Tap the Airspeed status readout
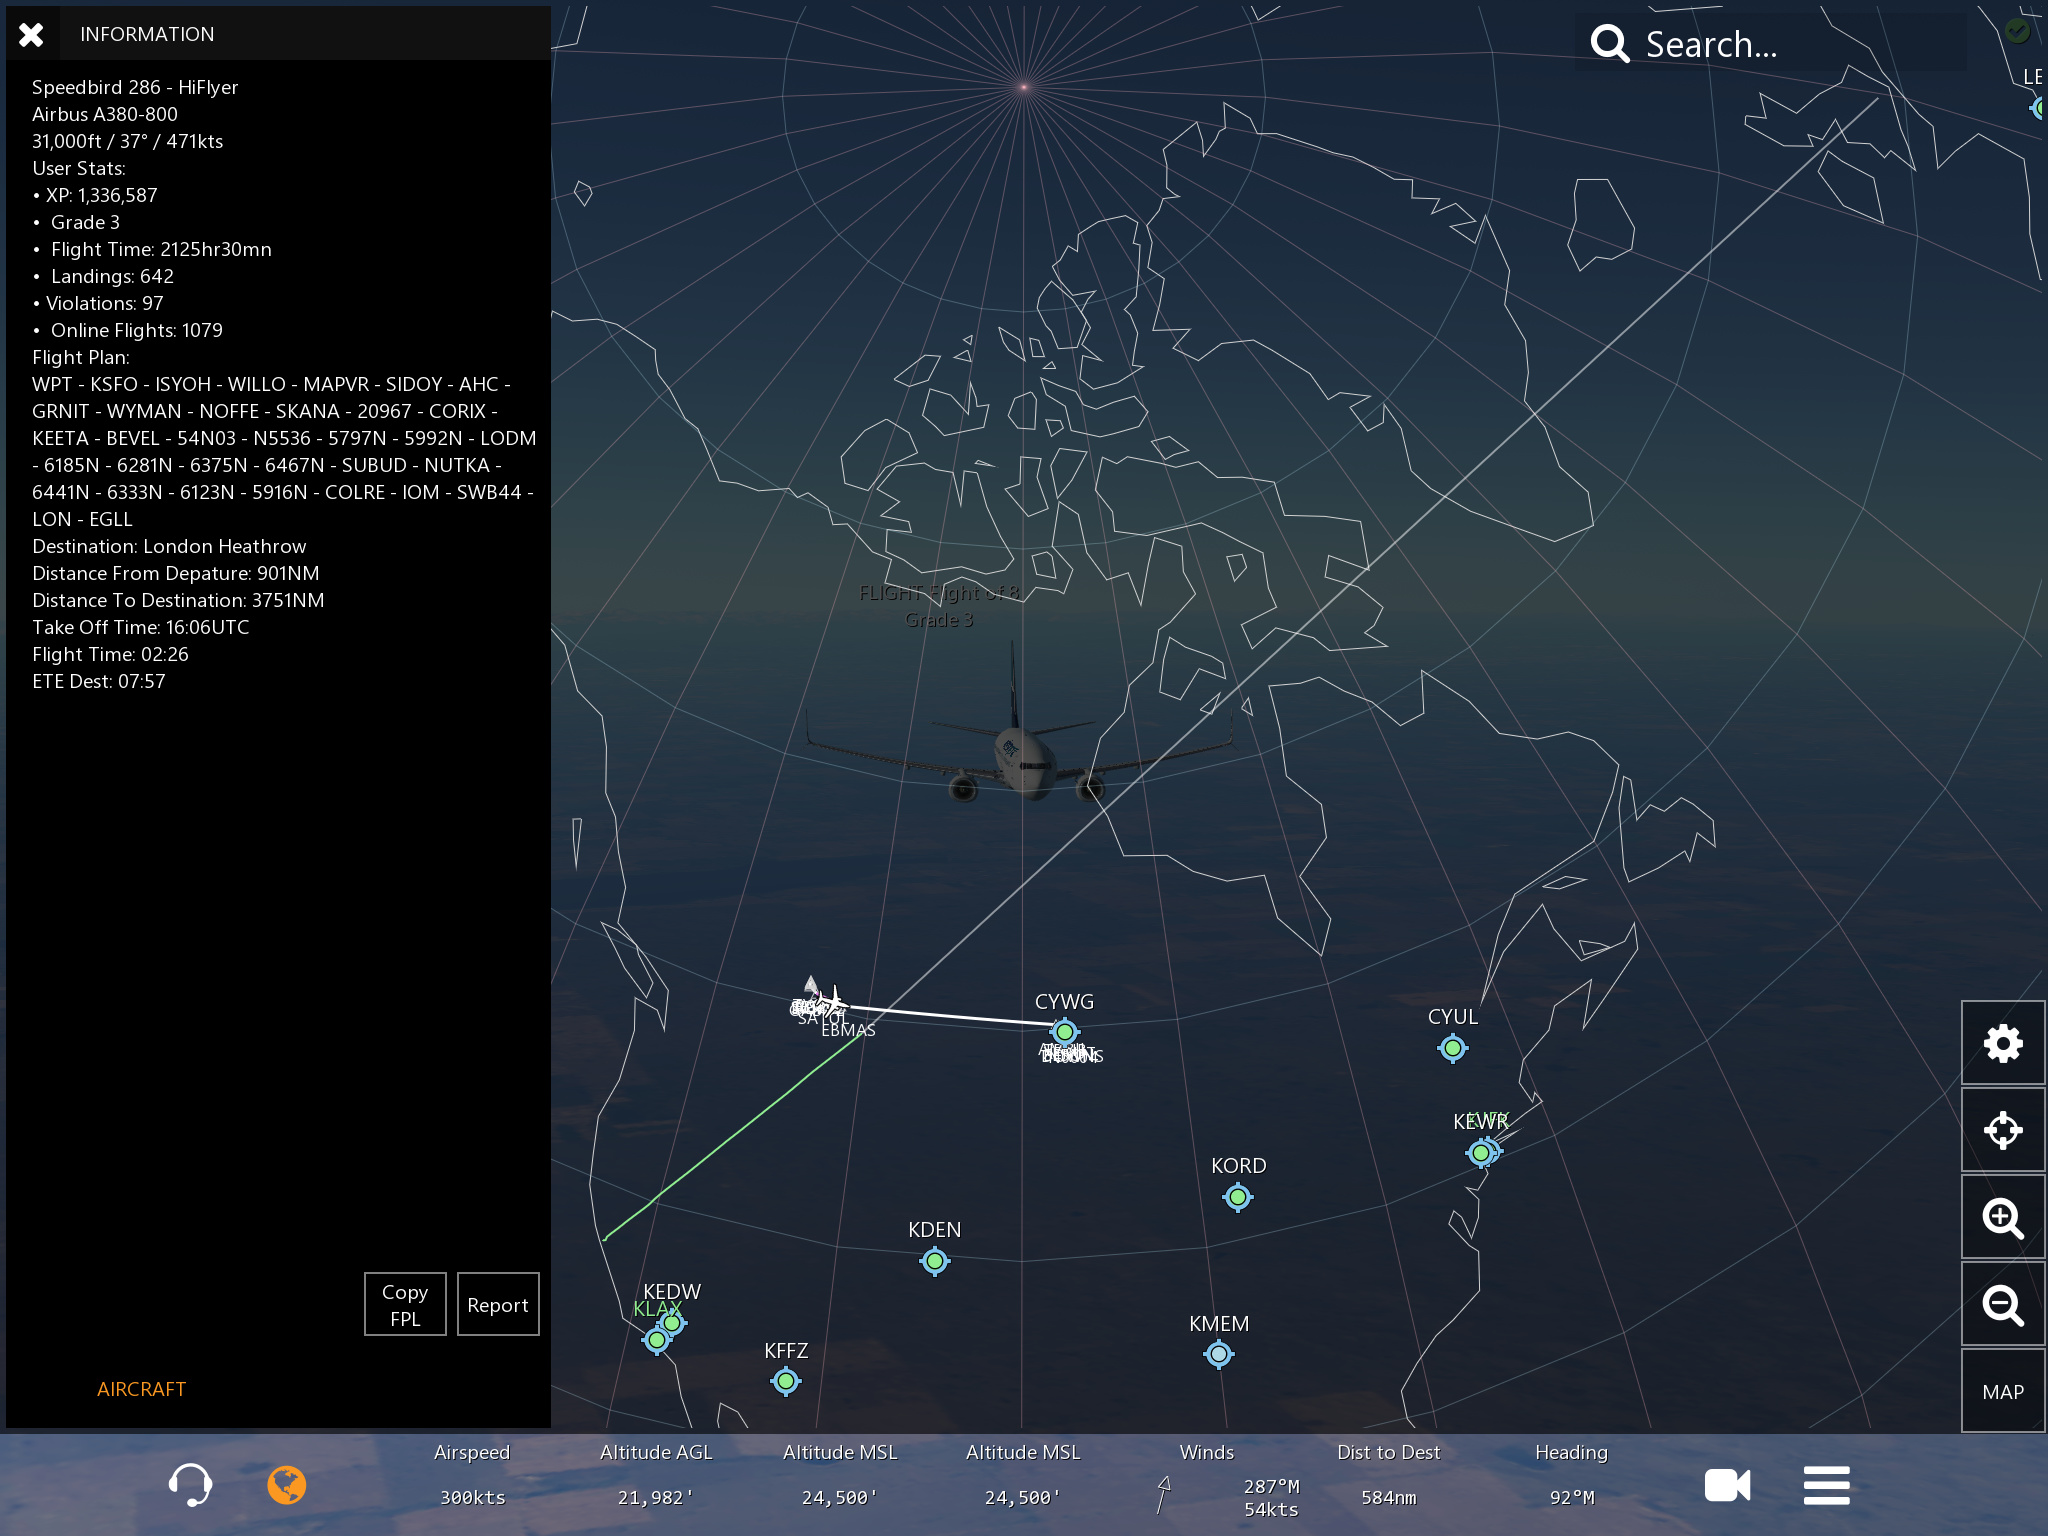The image size is (2048, 1536). [472, 1476]
